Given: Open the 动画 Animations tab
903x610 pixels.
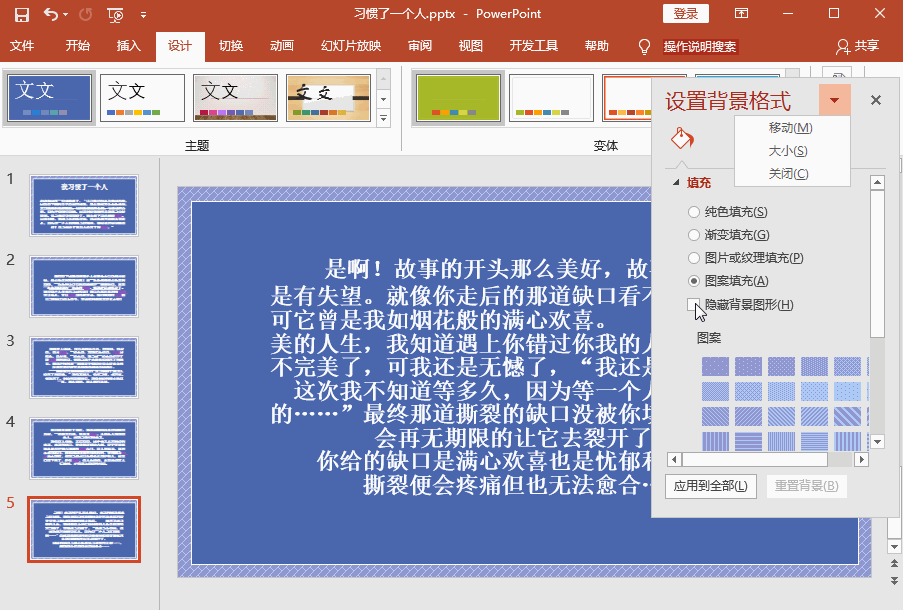Looking at the screenshot, I should tap(282, 46).
